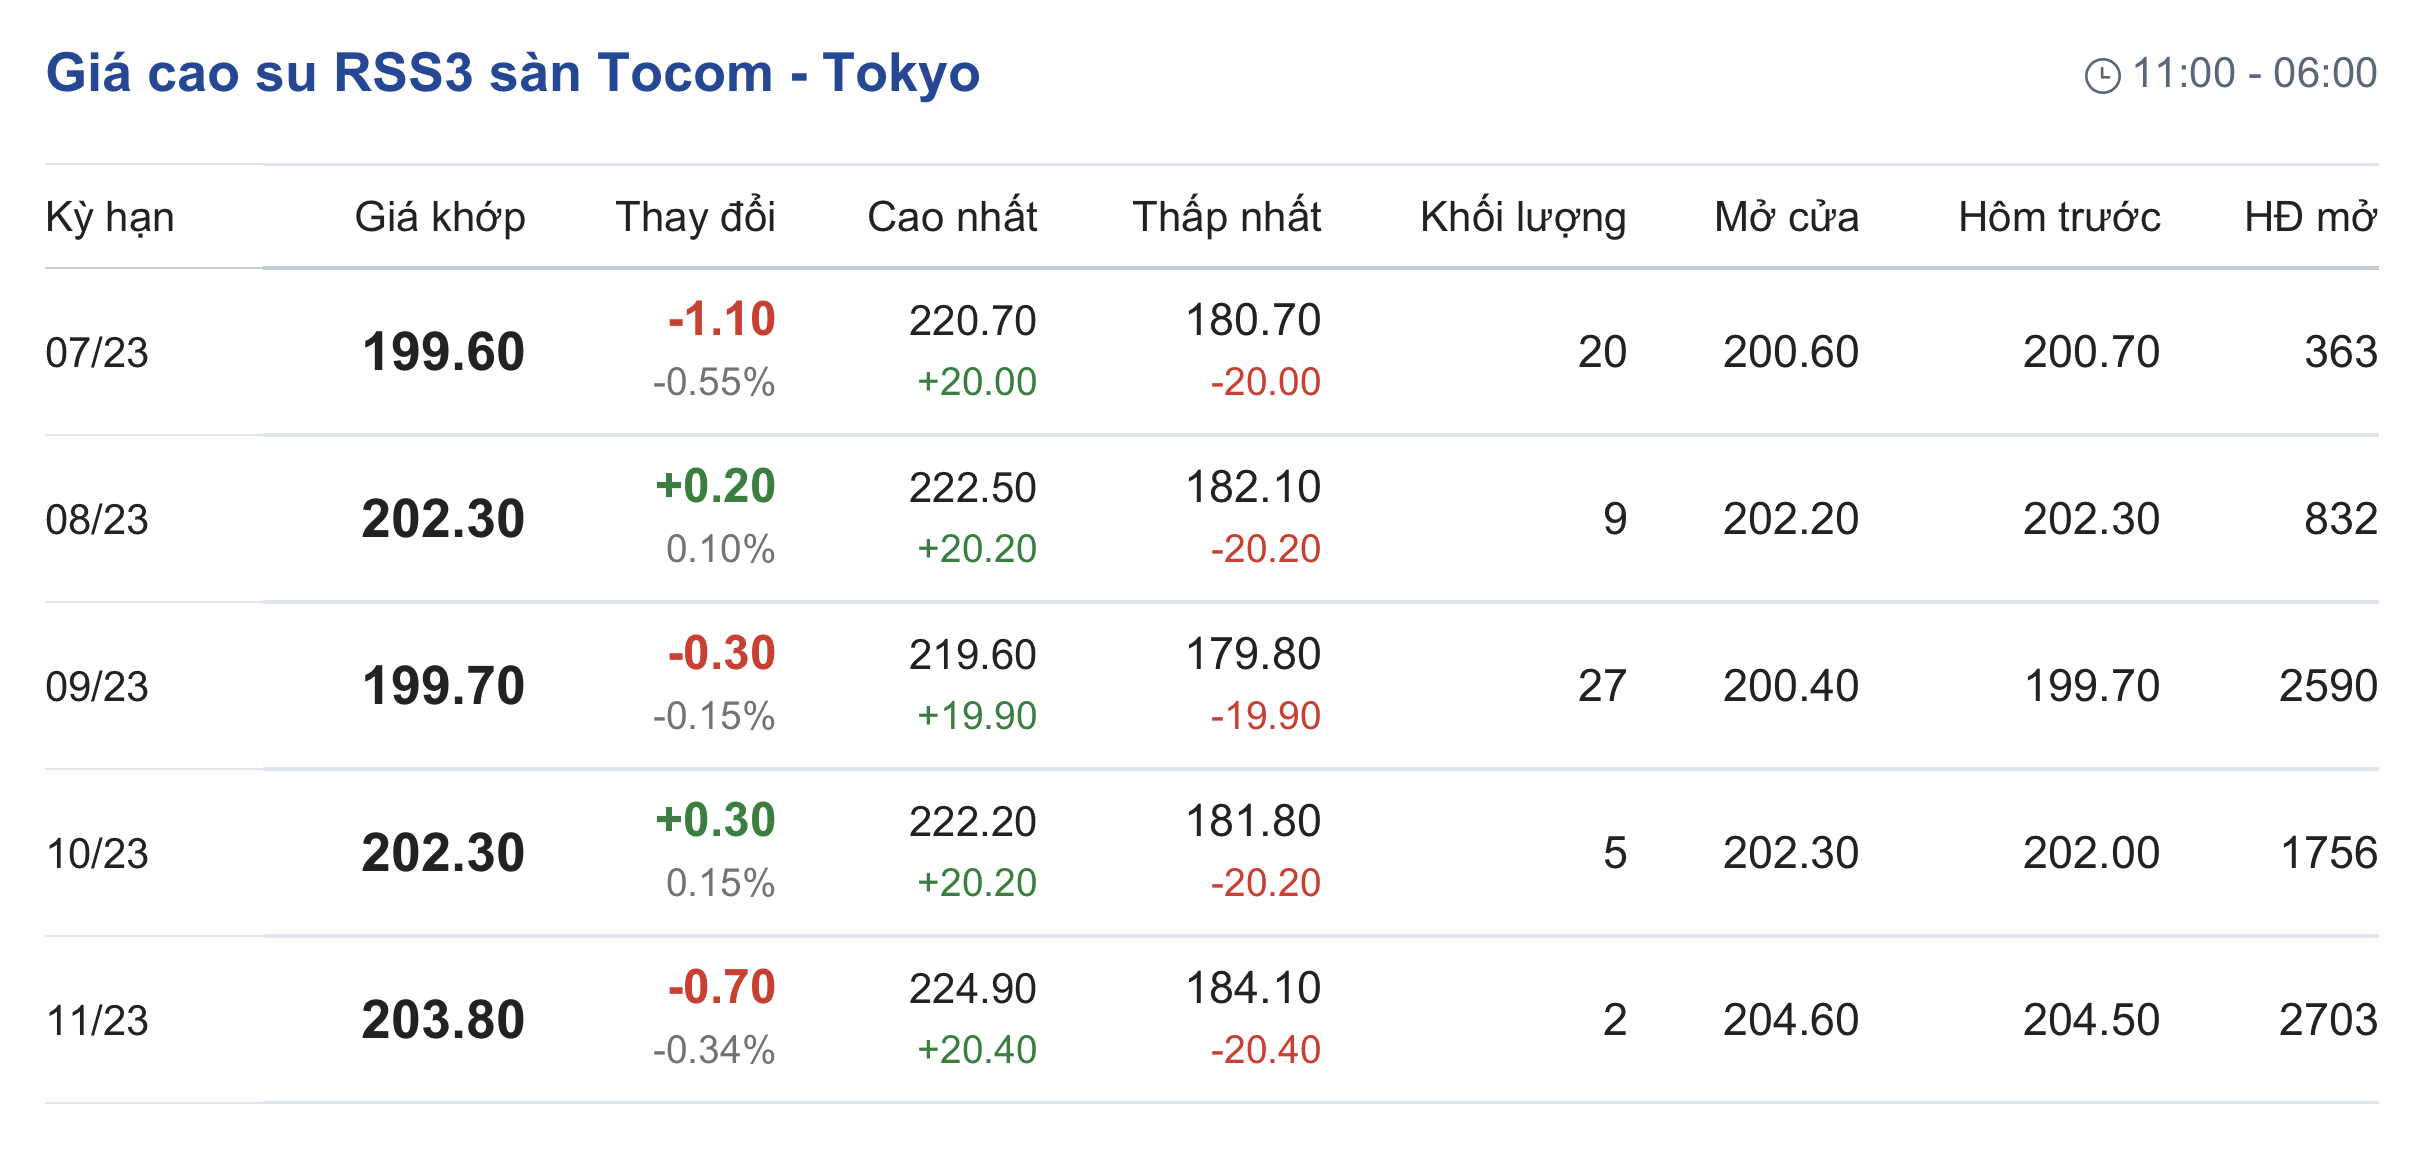
Task: Click the 10/23 contract term
Action: coord(97,854)
